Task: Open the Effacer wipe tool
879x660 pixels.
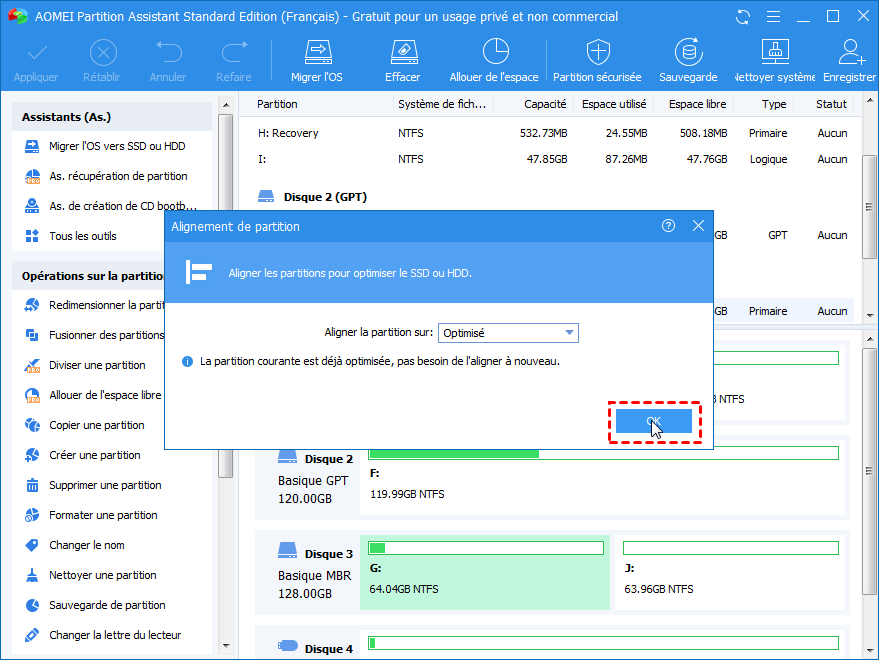Action: click(403, 61)
